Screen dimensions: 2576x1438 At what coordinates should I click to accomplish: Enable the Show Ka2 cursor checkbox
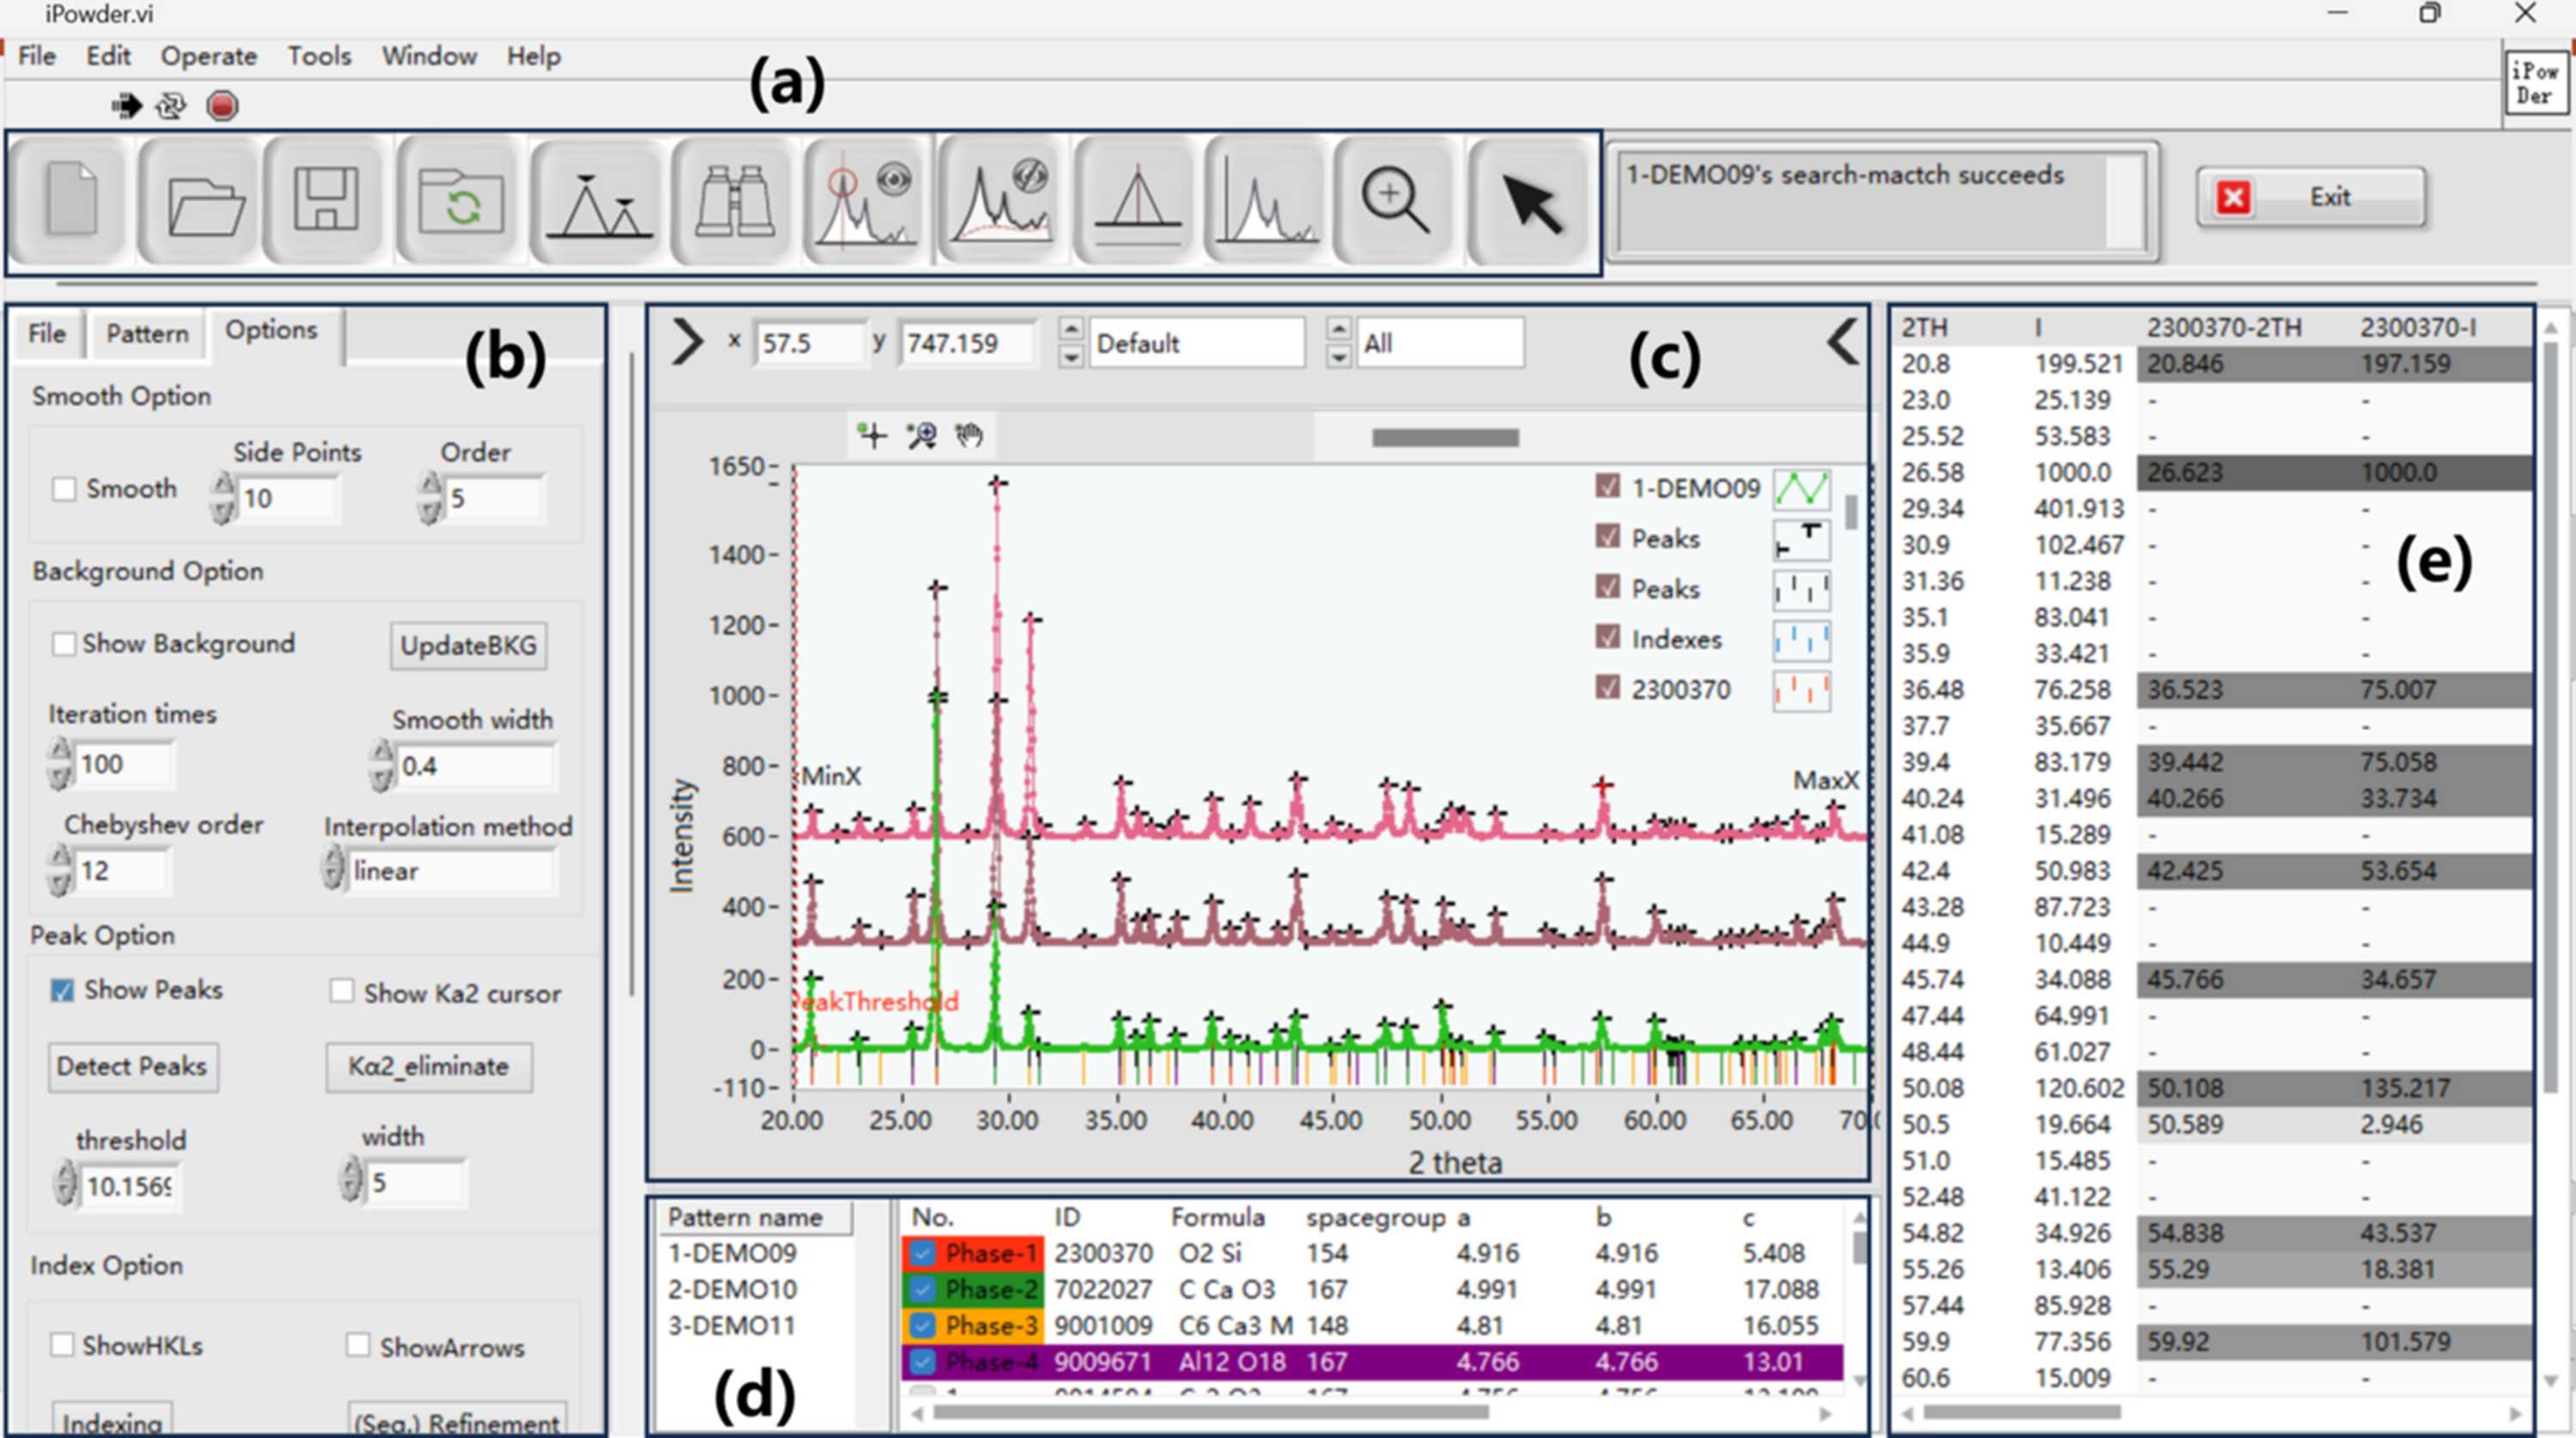click(342, 991)
